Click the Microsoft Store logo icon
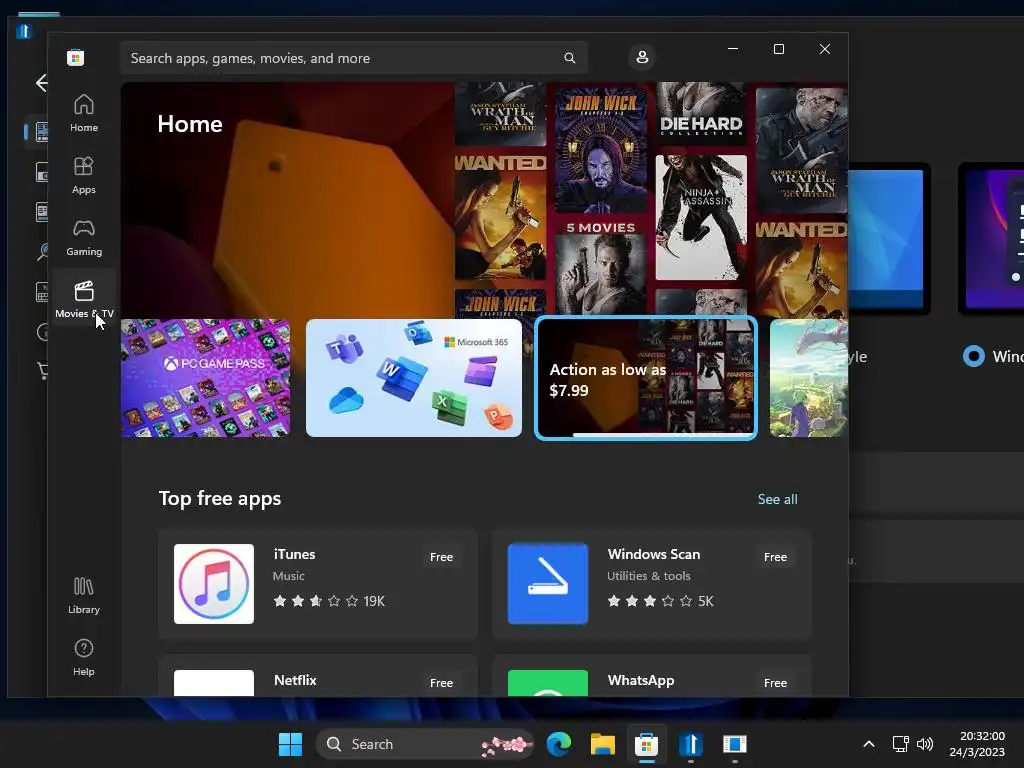Image resolution: width=1024 pixels, height=768 pixels. click(76, 57)
